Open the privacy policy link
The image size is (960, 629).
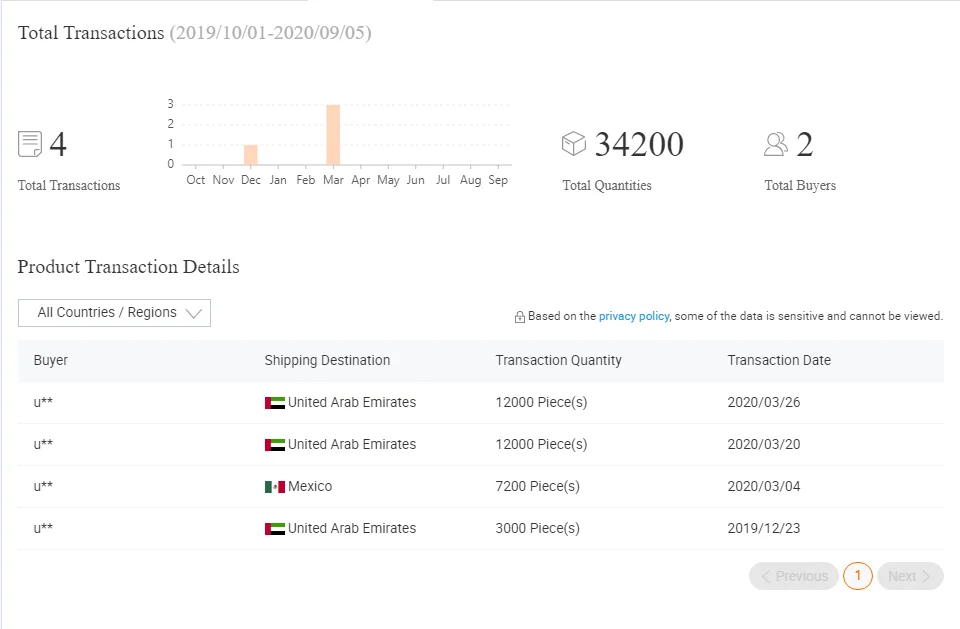click(634, 316)
